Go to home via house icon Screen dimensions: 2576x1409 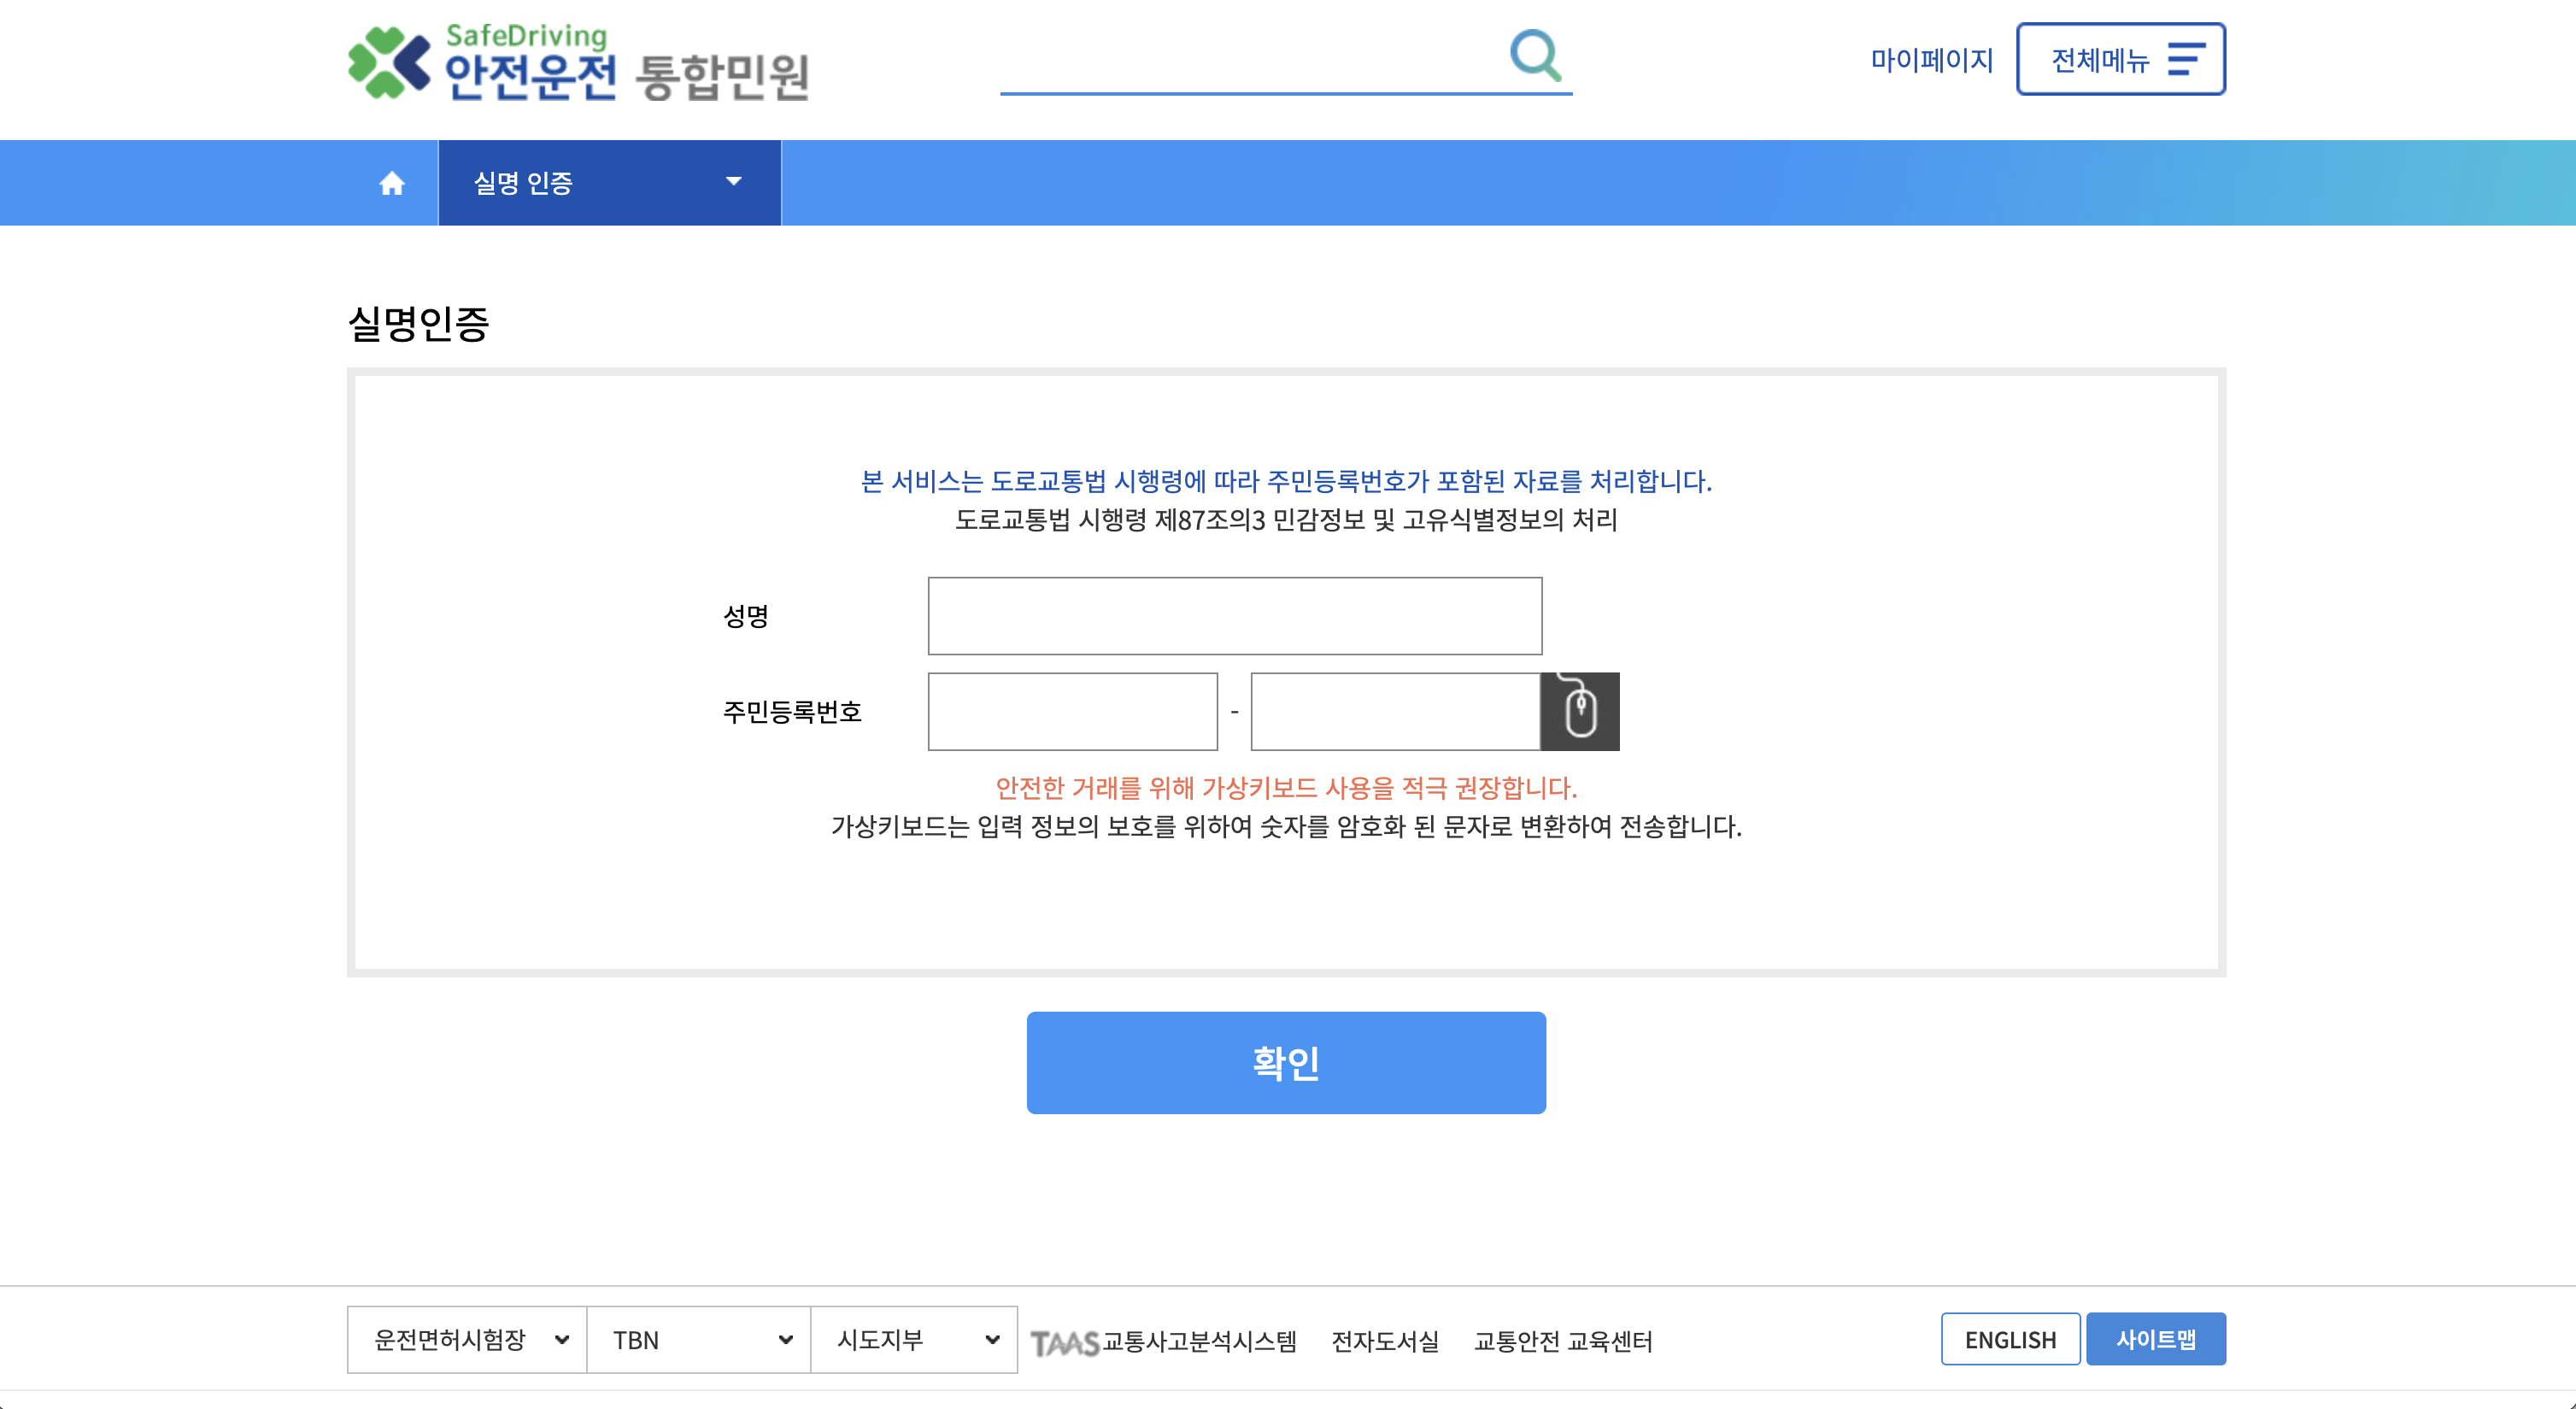point(392,183)
